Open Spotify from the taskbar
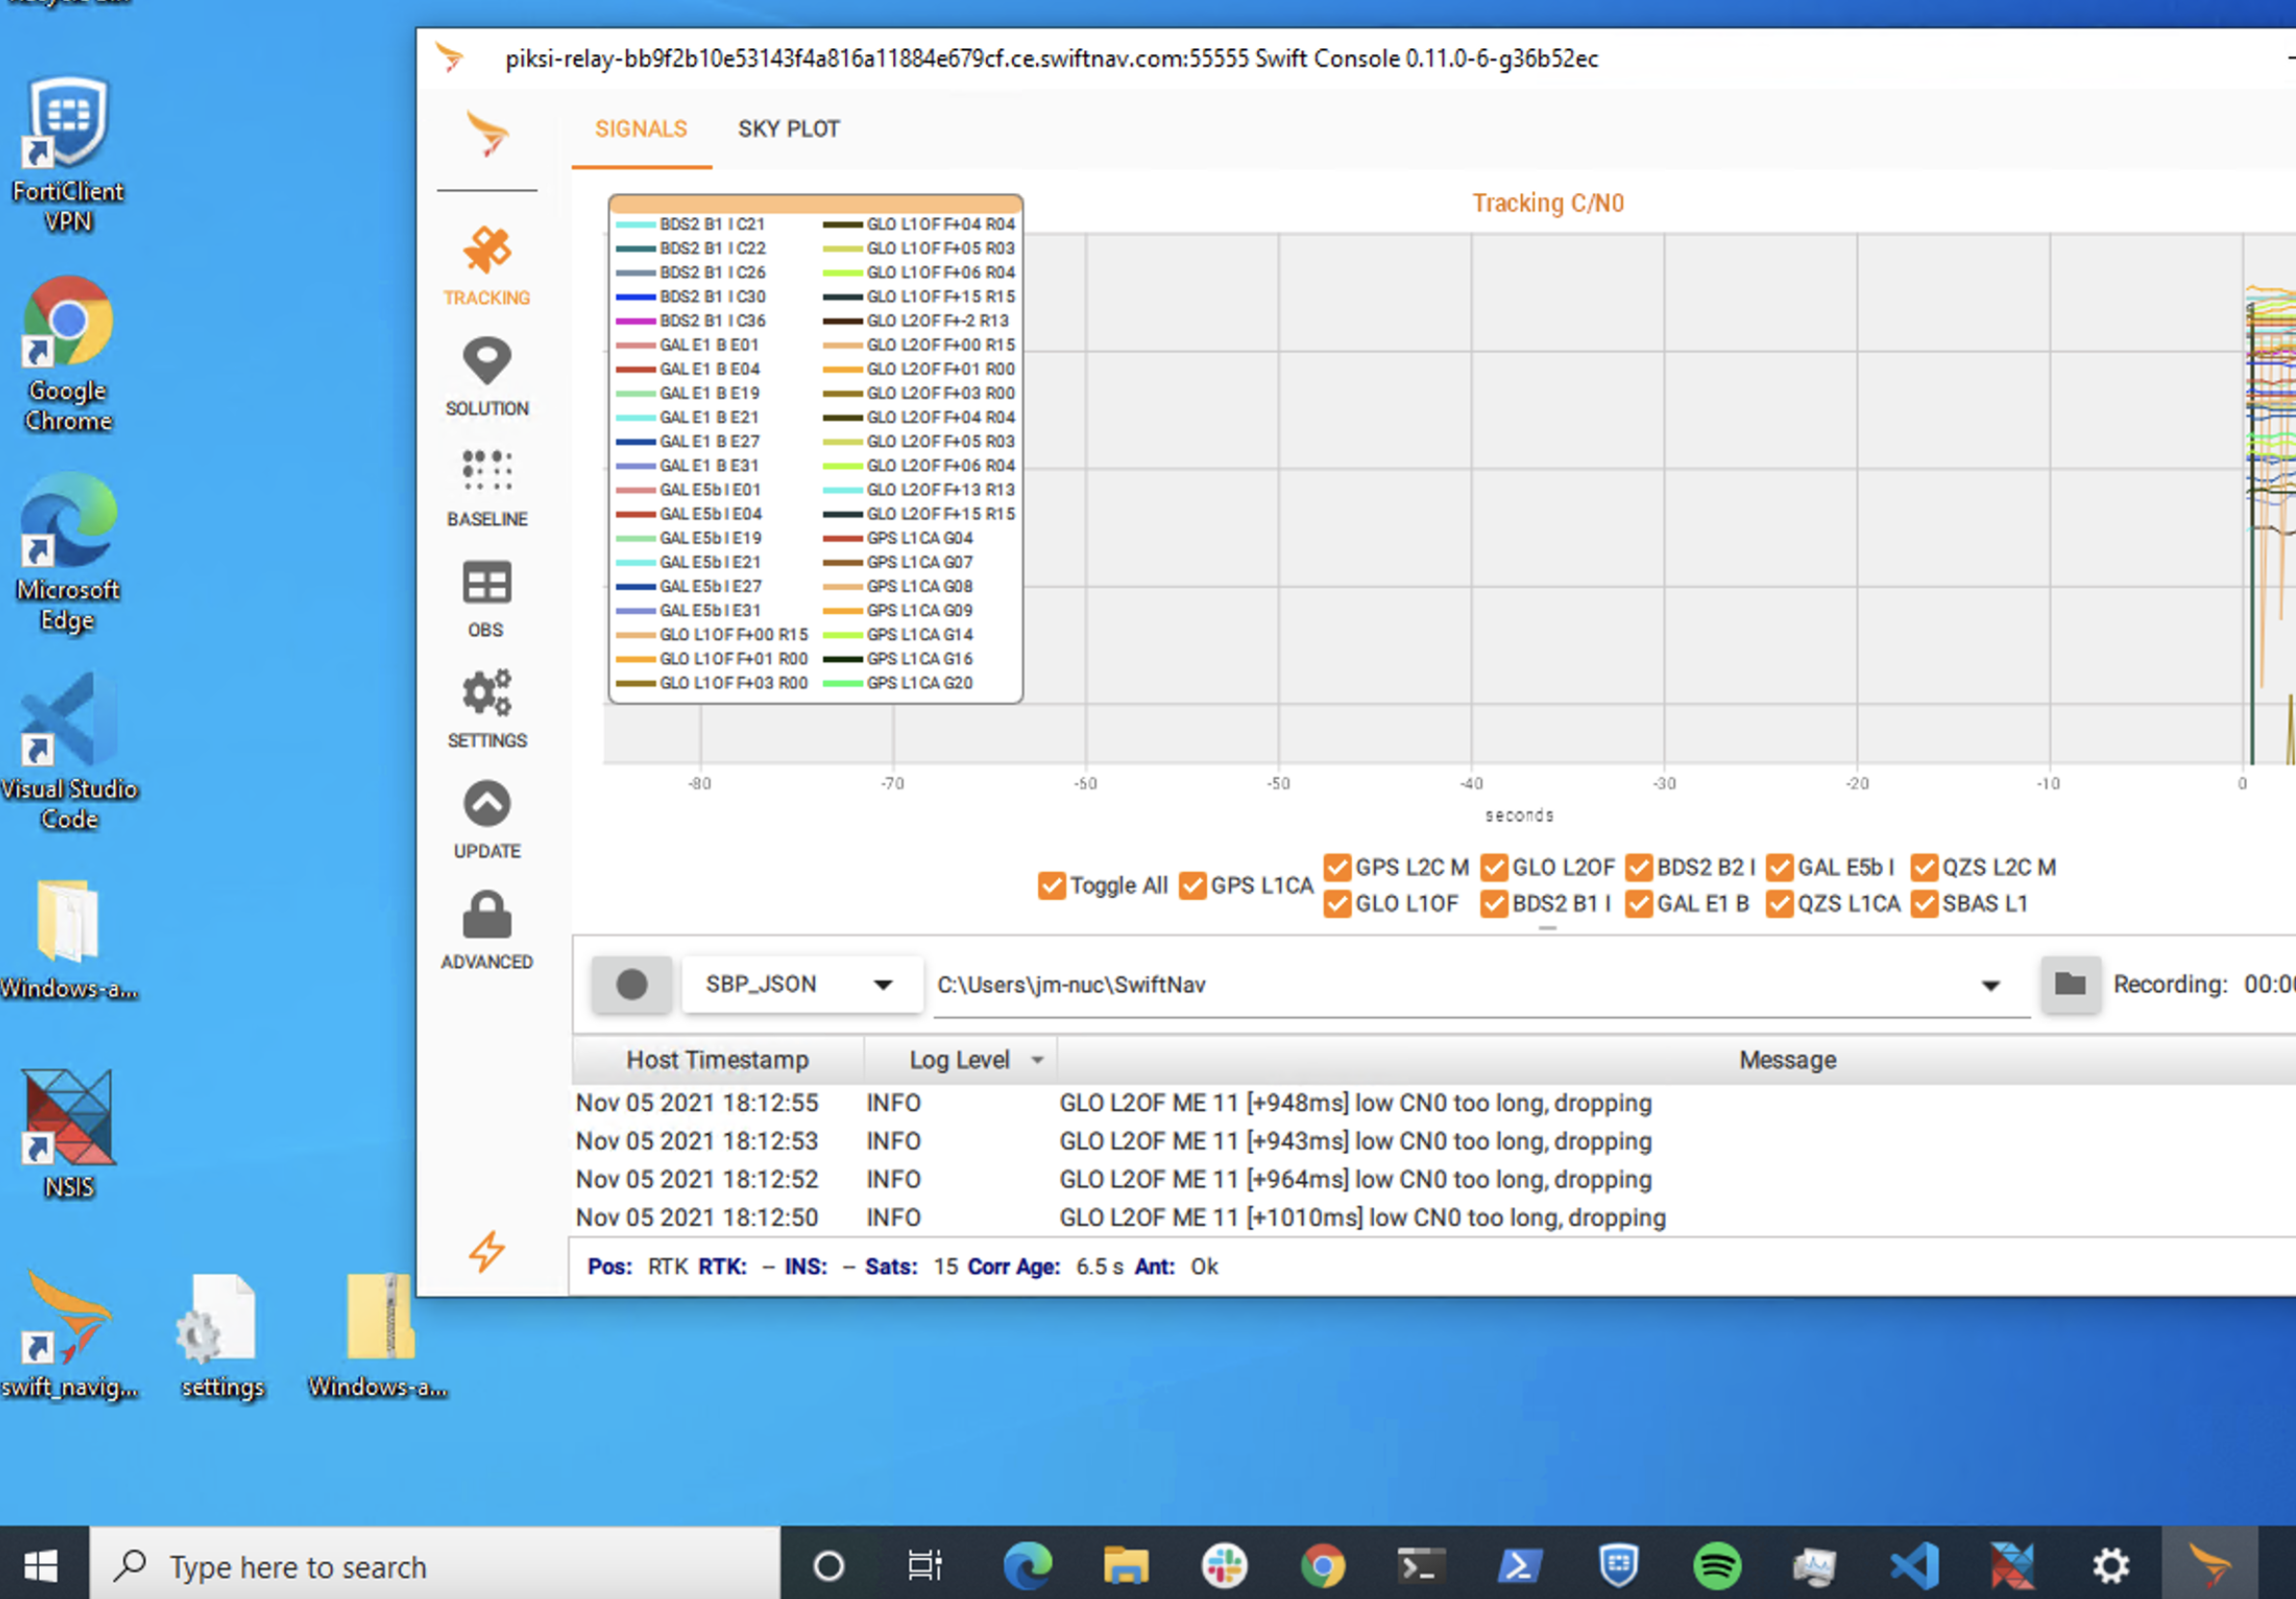 pos(1716,1565)
